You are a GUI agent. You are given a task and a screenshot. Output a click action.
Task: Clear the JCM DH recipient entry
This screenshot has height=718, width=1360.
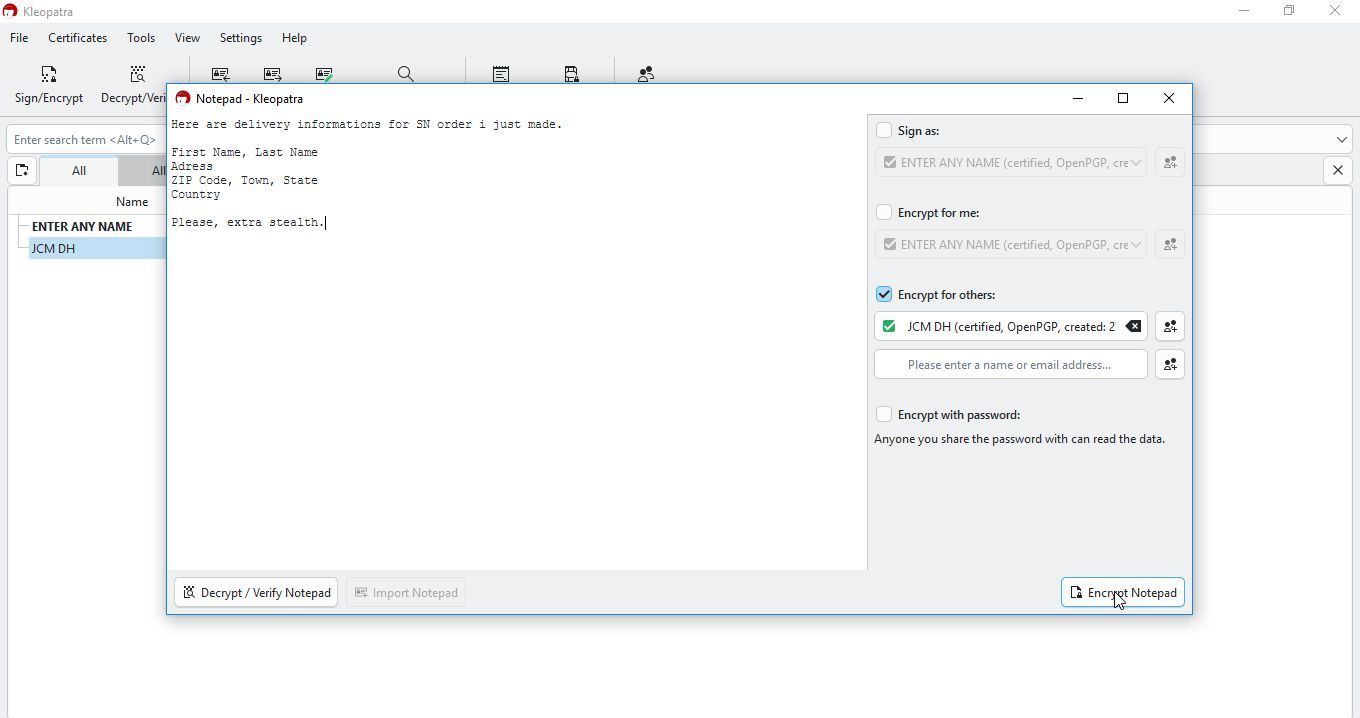[1133, 327]
